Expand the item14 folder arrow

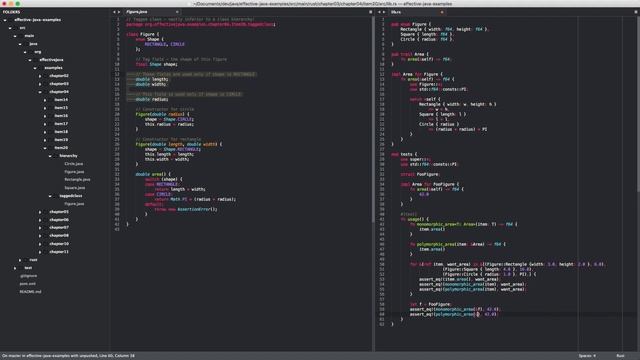coord(45,100)
